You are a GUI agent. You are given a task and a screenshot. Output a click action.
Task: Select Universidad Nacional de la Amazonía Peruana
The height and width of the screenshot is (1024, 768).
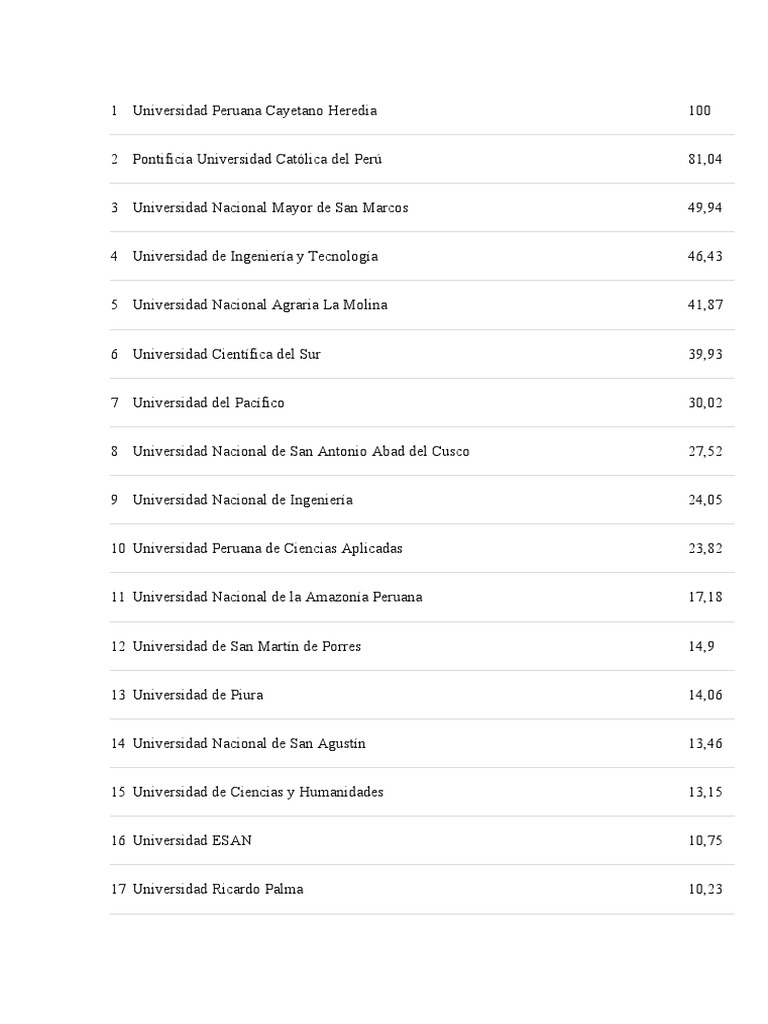pos(277,597)
